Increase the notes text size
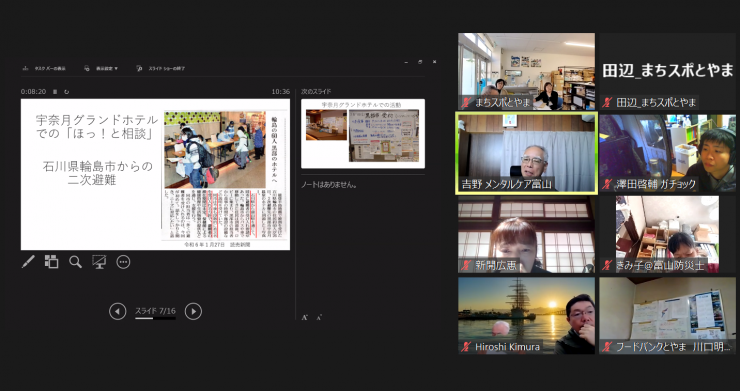Viewport: 740px width, 391px height. (x=305, y=317)
